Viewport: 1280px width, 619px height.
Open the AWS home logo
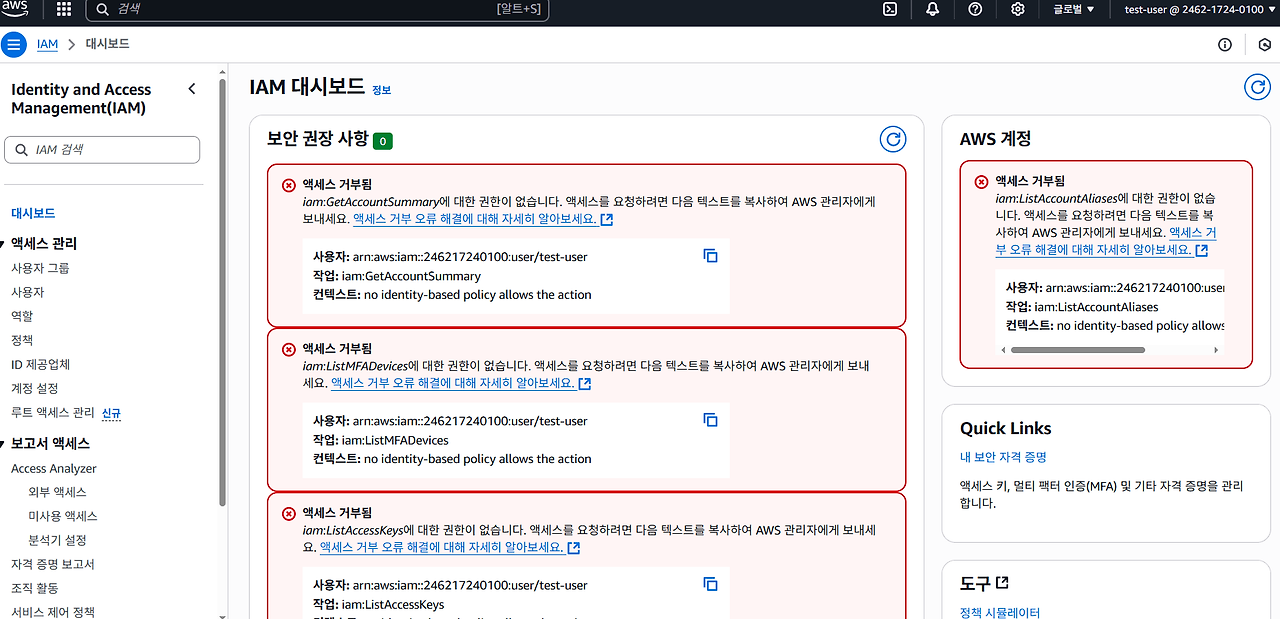17,9
